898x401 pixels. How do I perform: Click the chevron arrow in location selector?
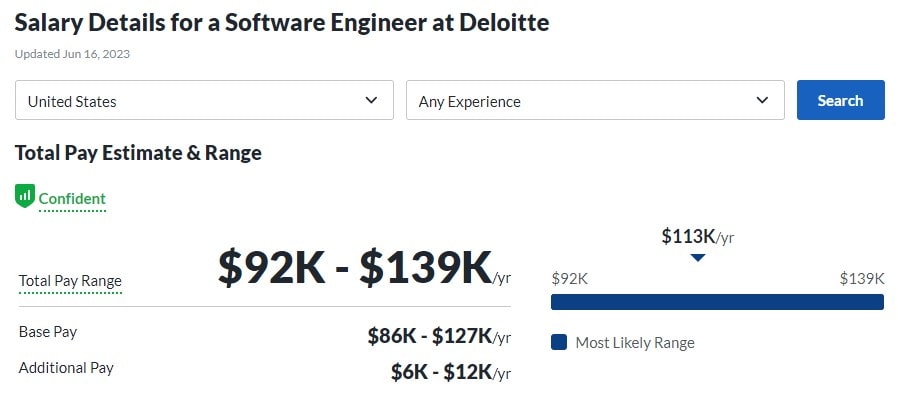click(x=371, y=100)
